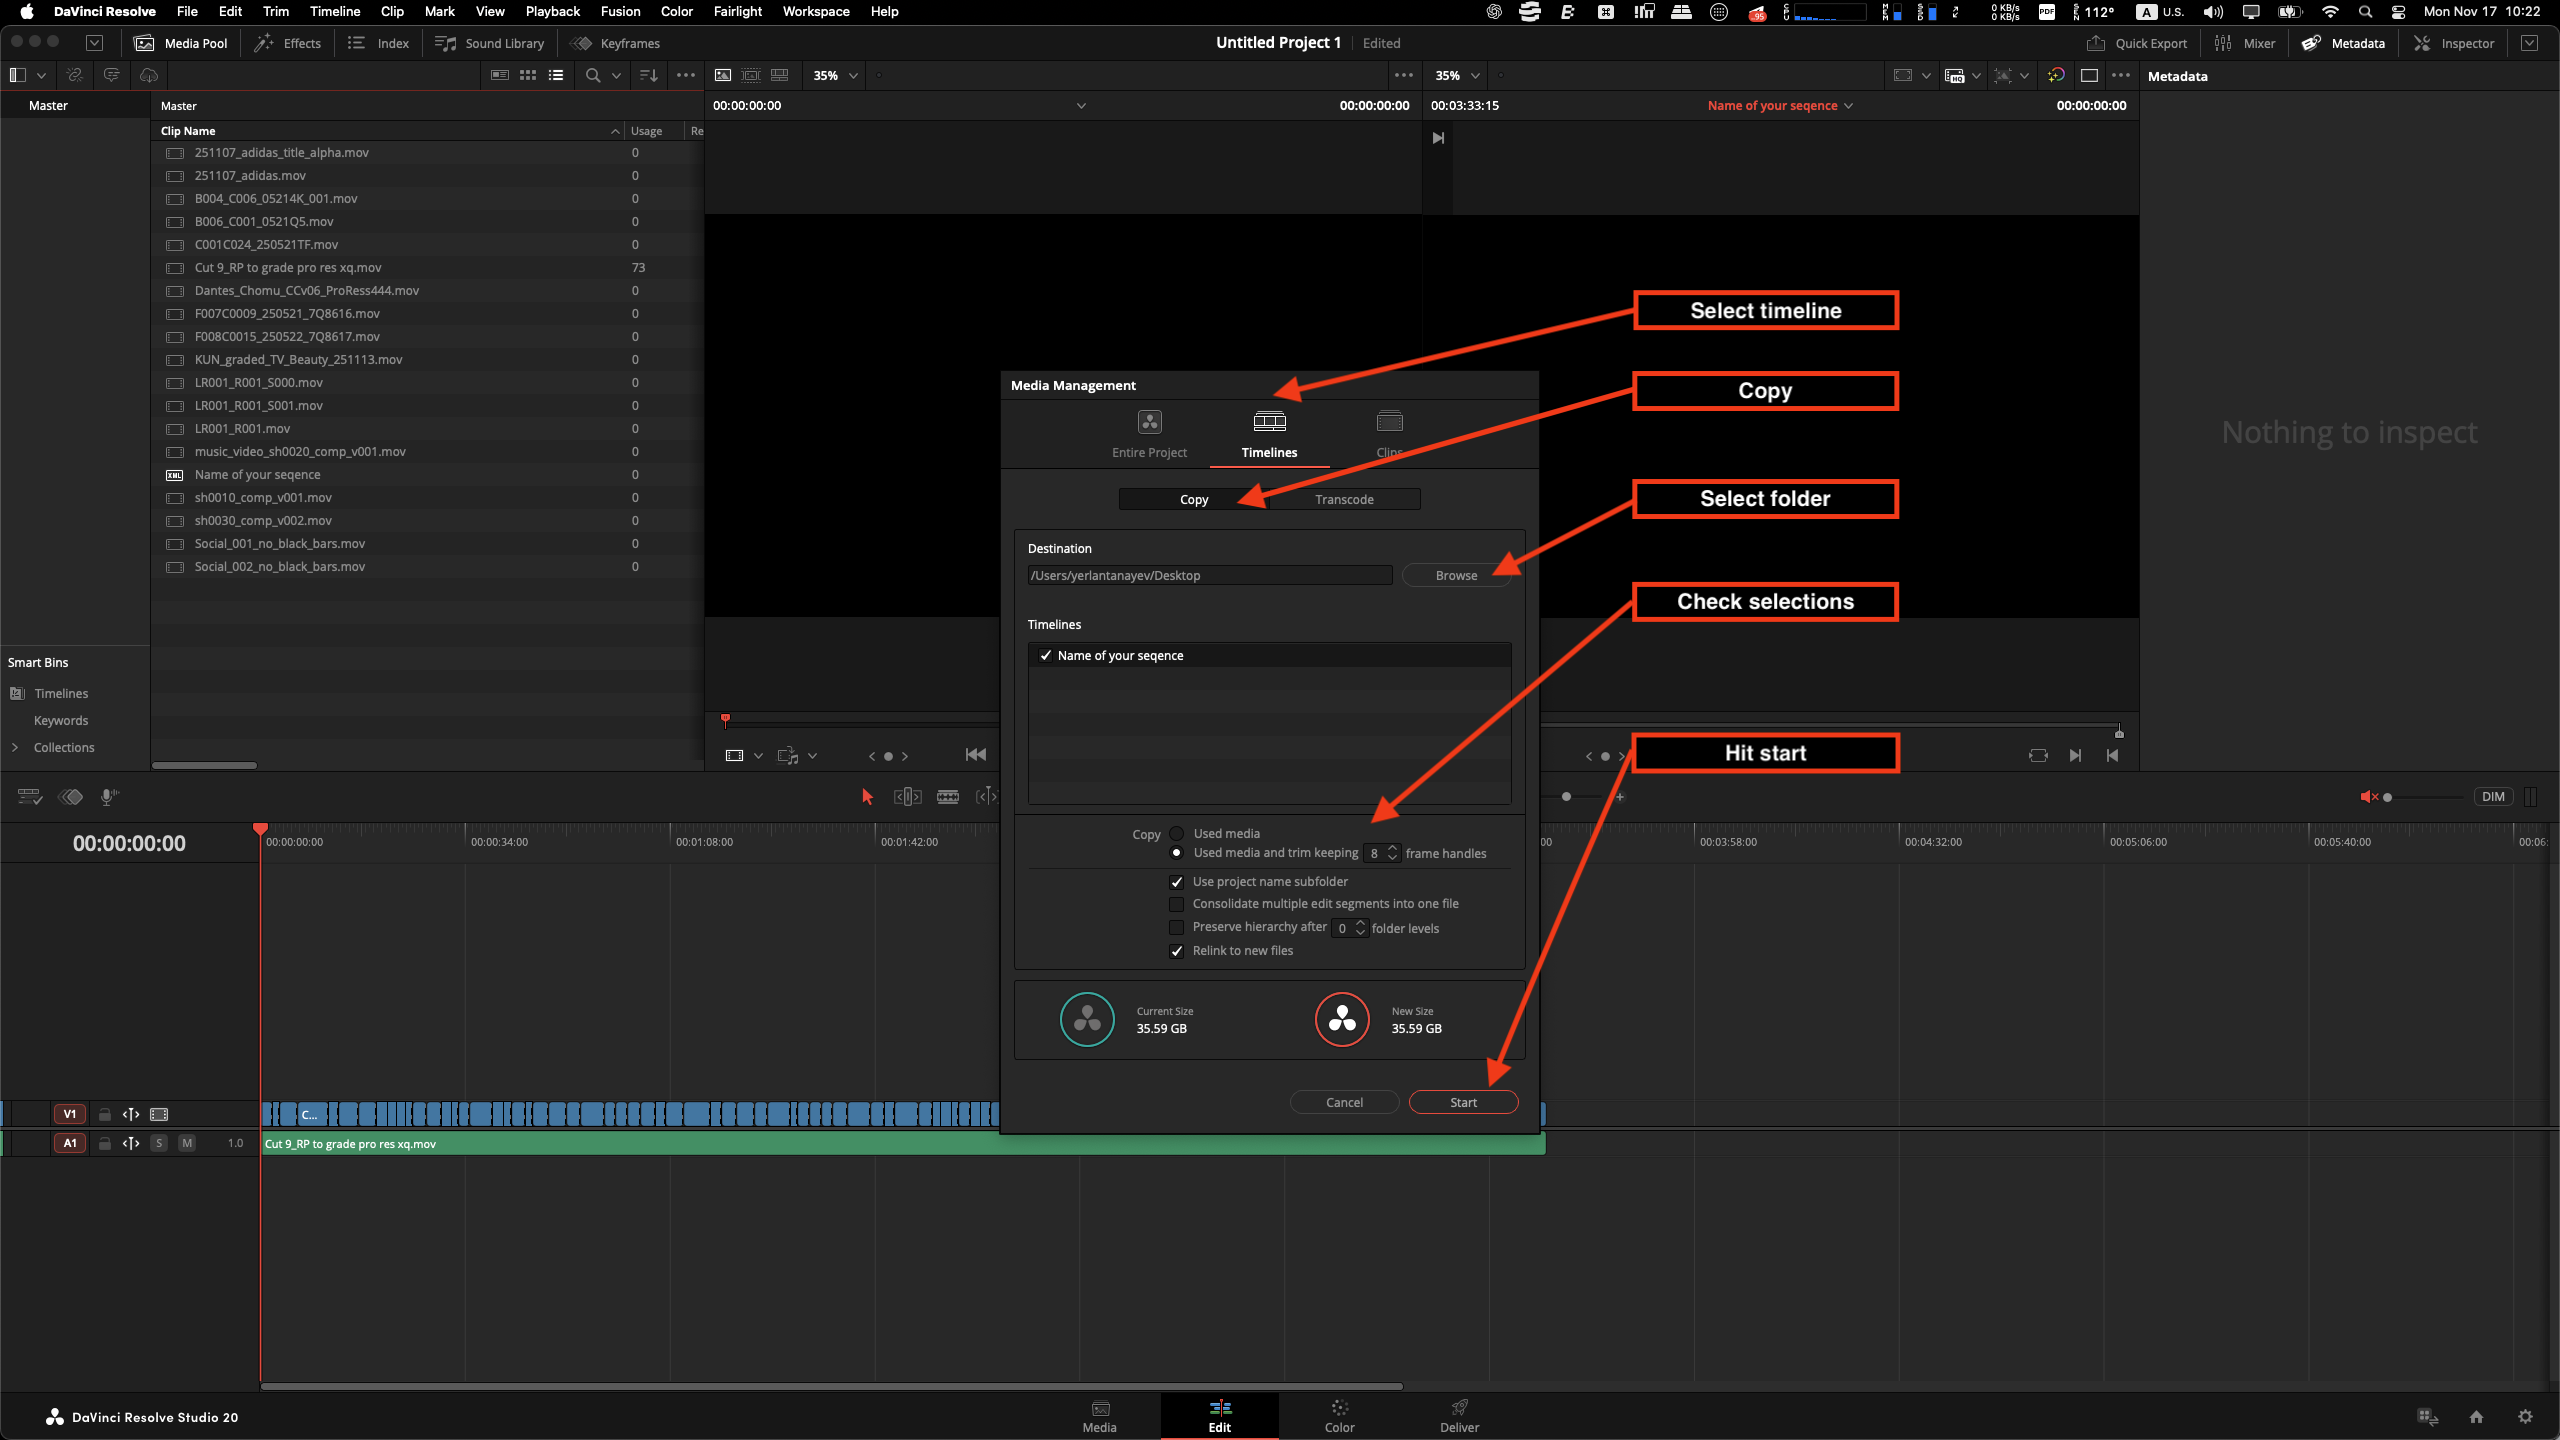Expand the Collections smart bin

click(x=15, y=747)
